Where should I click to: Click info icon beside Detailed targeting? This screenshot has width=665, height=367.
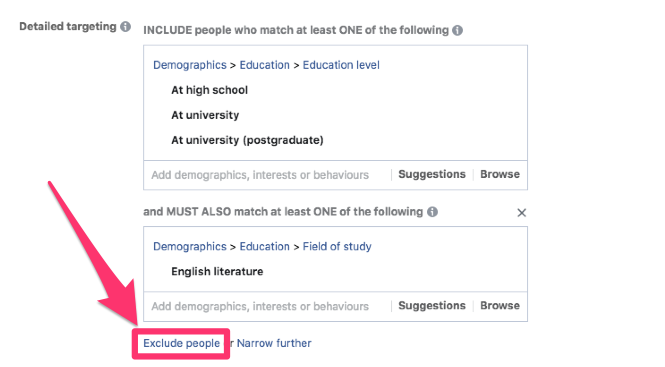pos(125,27)
